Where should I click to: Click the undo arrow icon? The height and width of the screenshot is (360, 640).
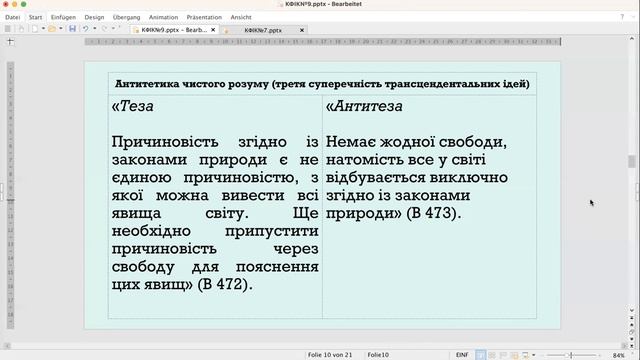coord(86,29)
